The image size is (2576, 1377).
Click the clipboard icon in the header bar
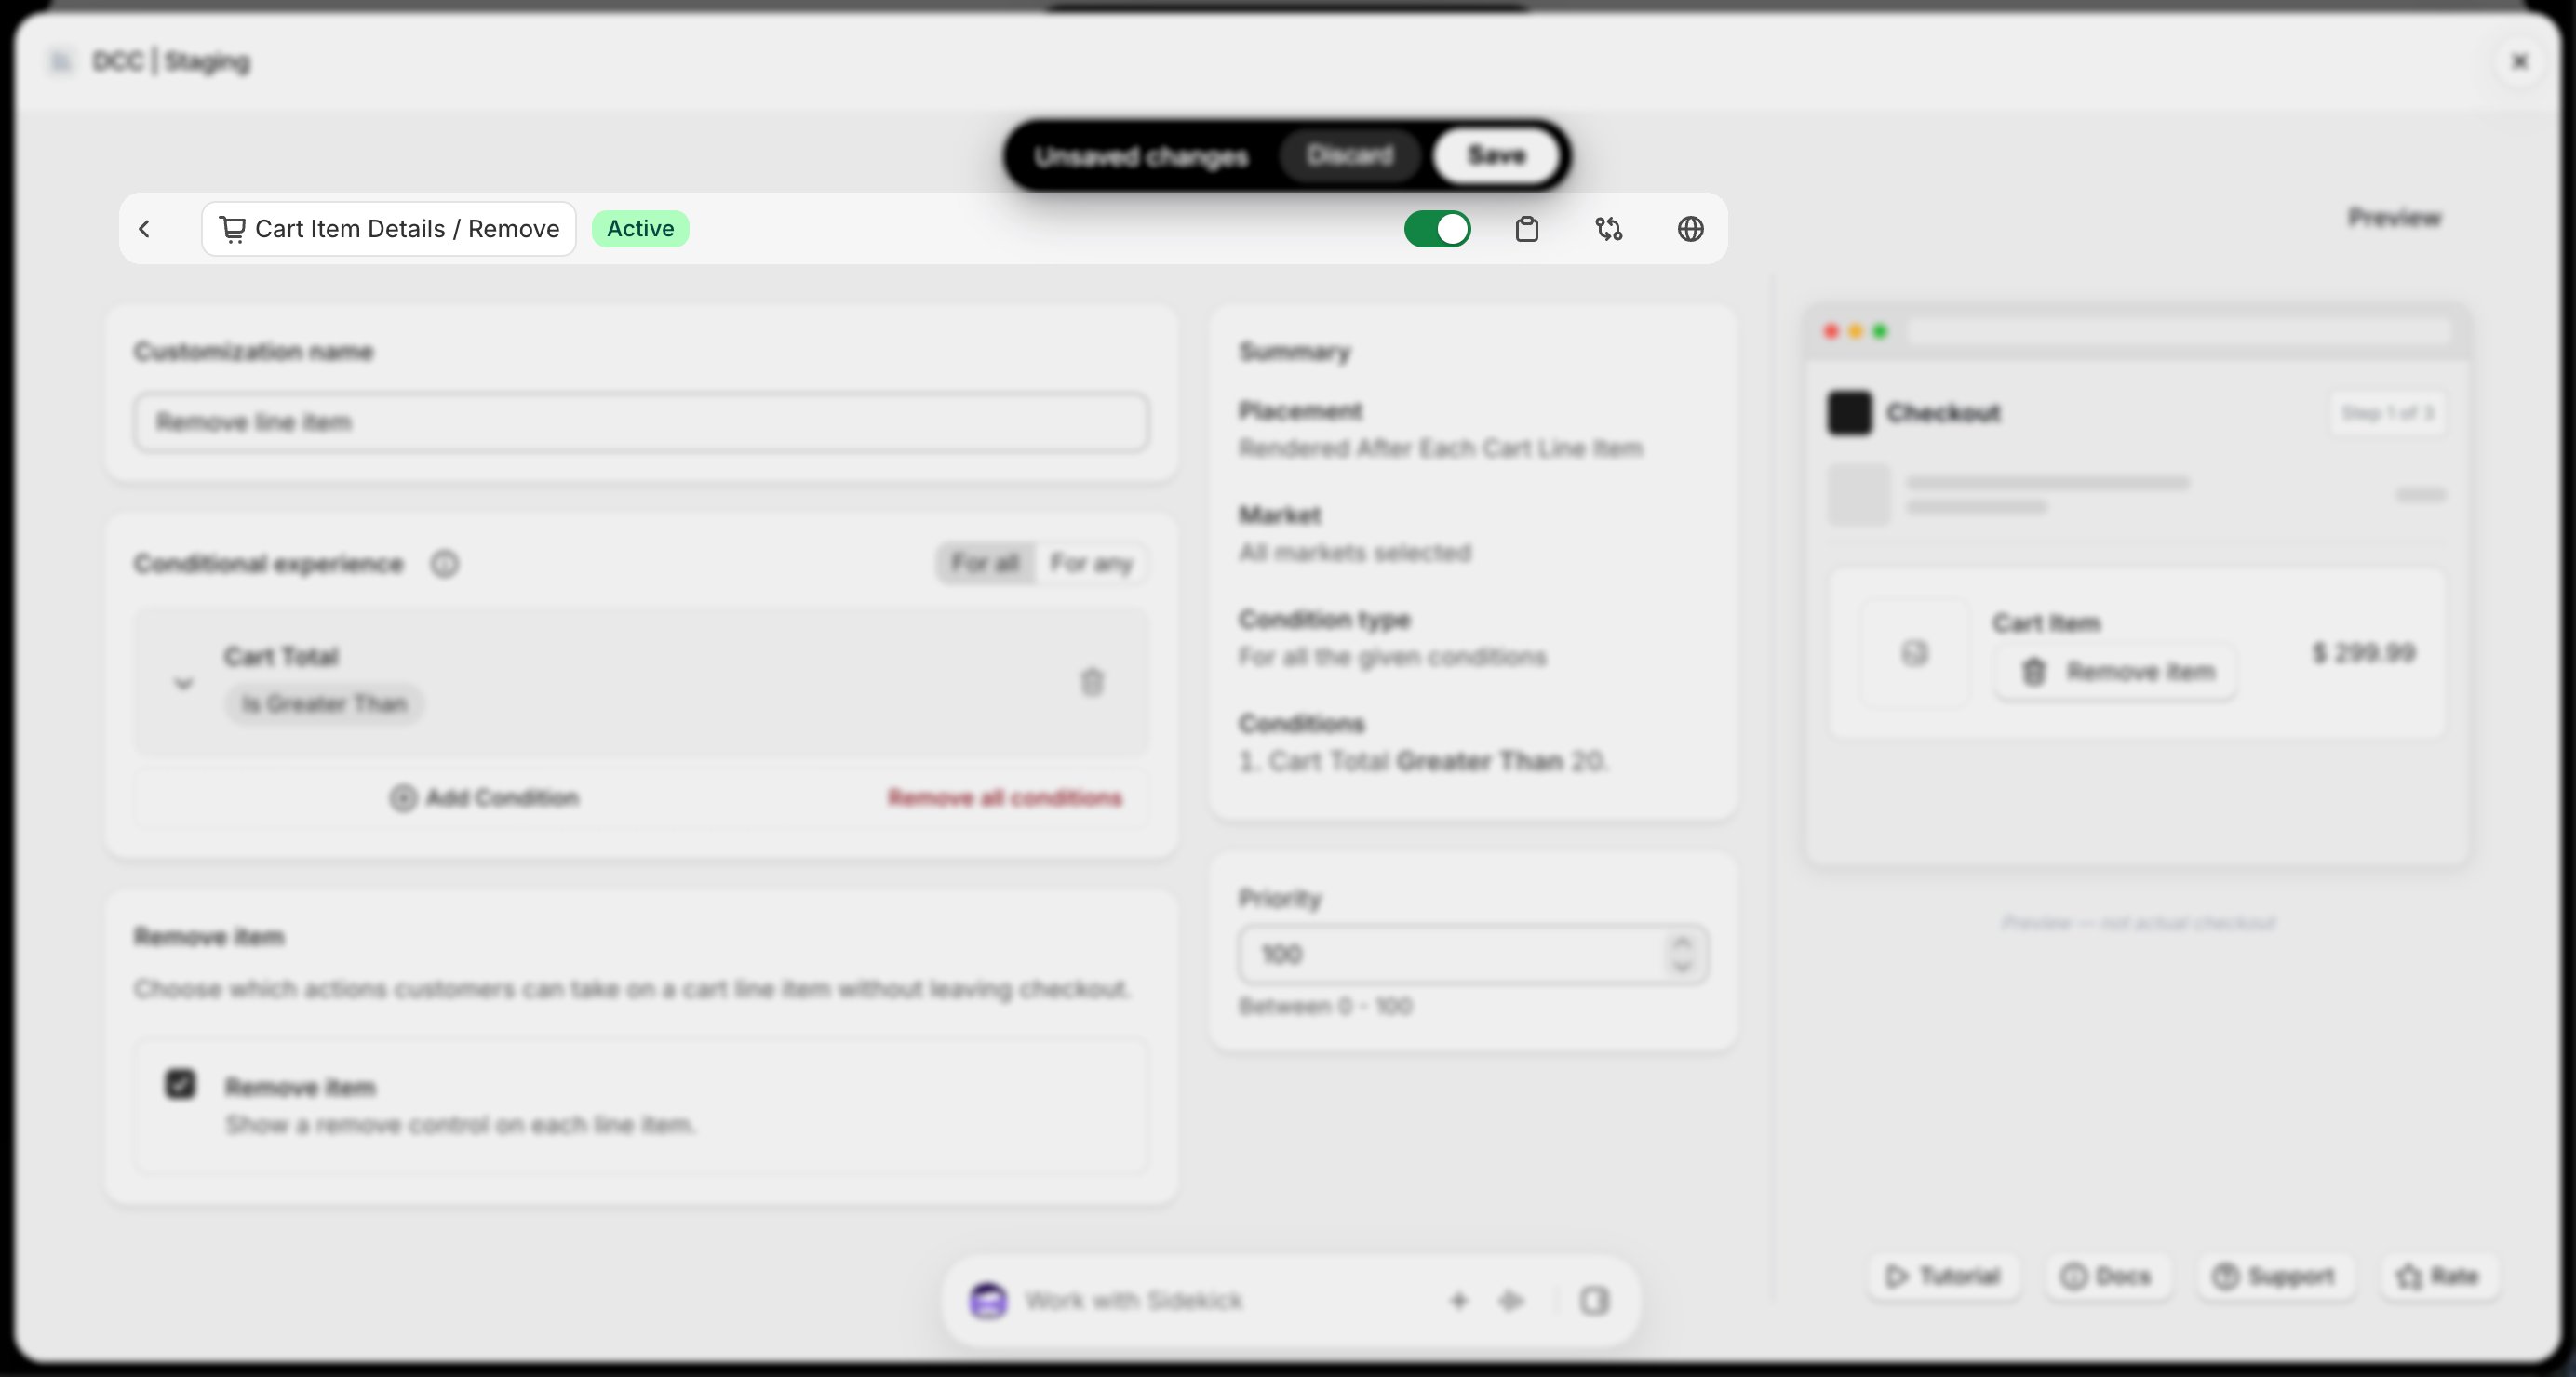pyautogui.click(x=1526, y=229)
